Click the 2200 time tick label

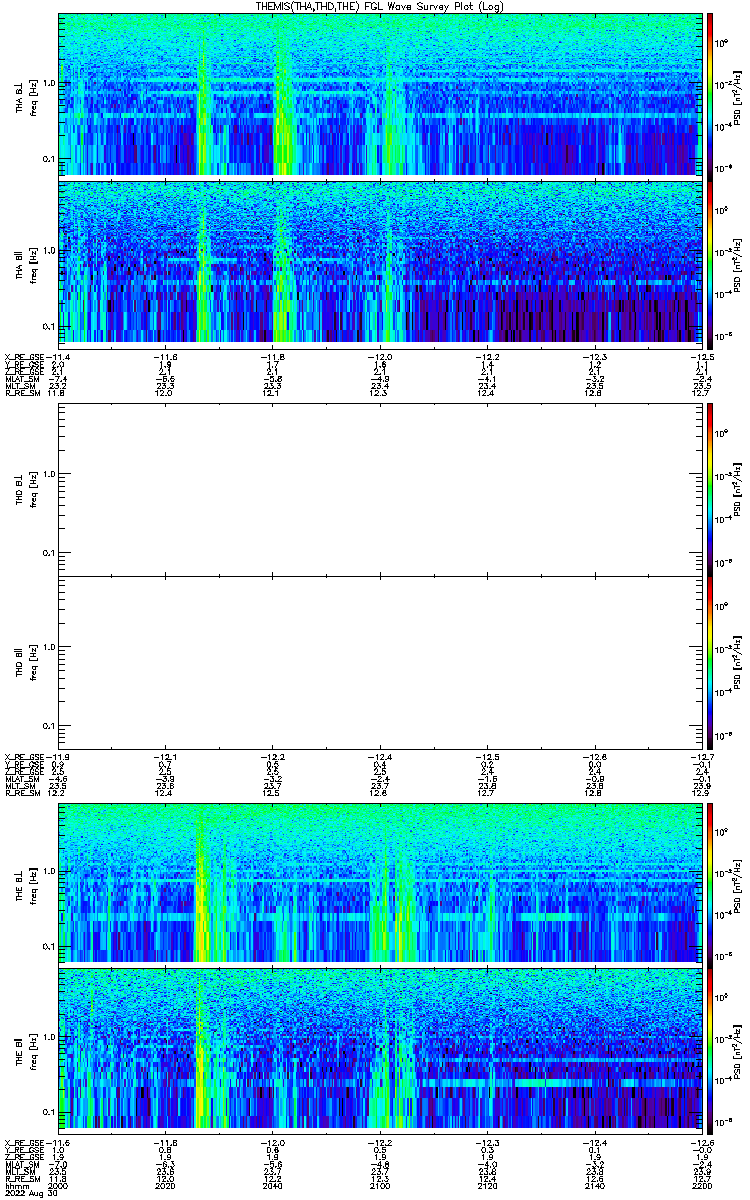point(700,1184)
